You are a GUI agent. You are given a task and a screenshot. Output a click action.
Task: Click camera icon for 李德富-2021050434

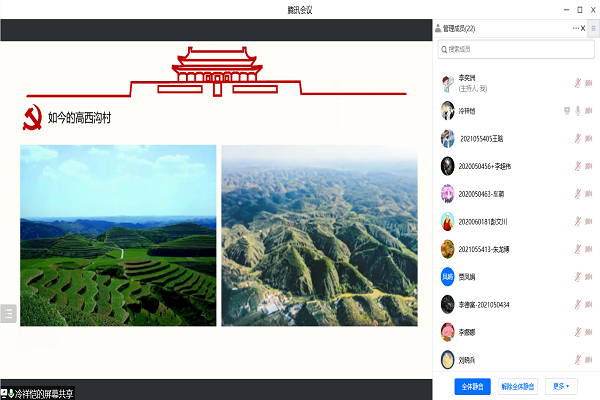tap(588, 305)
